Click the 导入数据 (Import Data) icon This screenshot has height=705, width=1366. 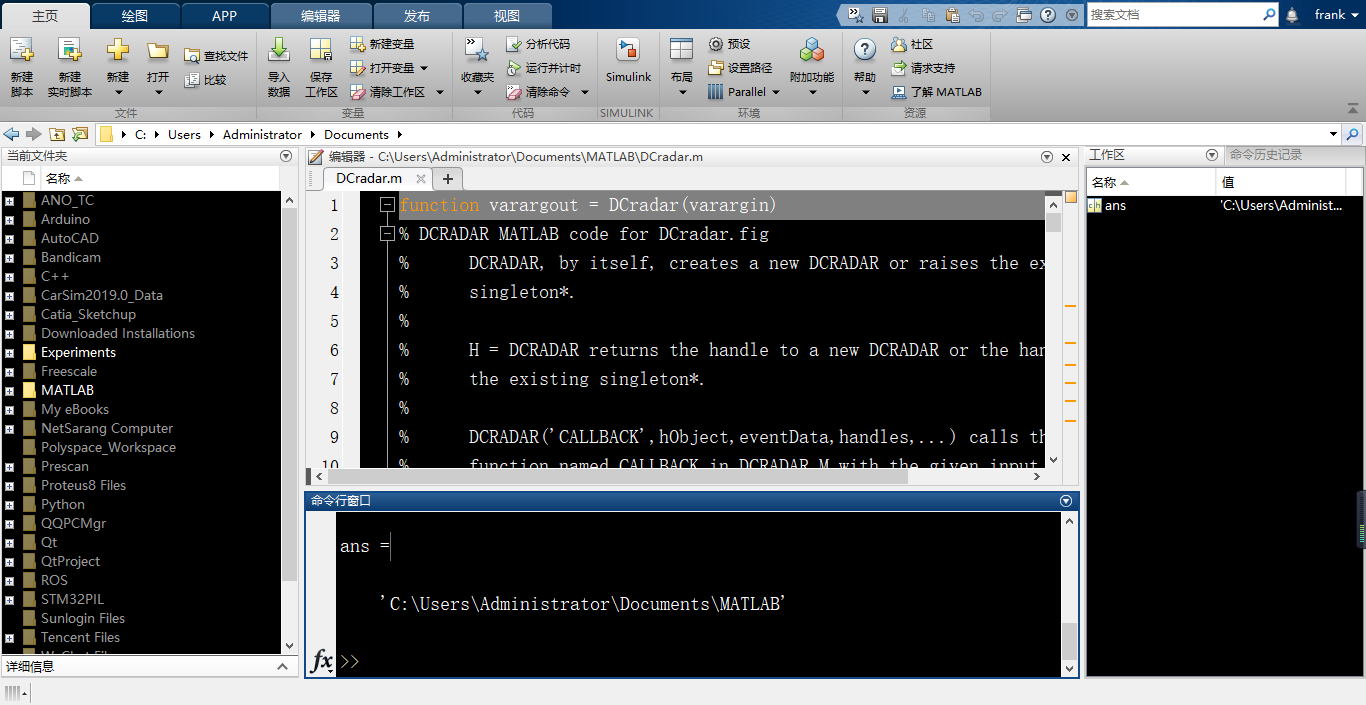pyautogui.click(x=278, y=62)
